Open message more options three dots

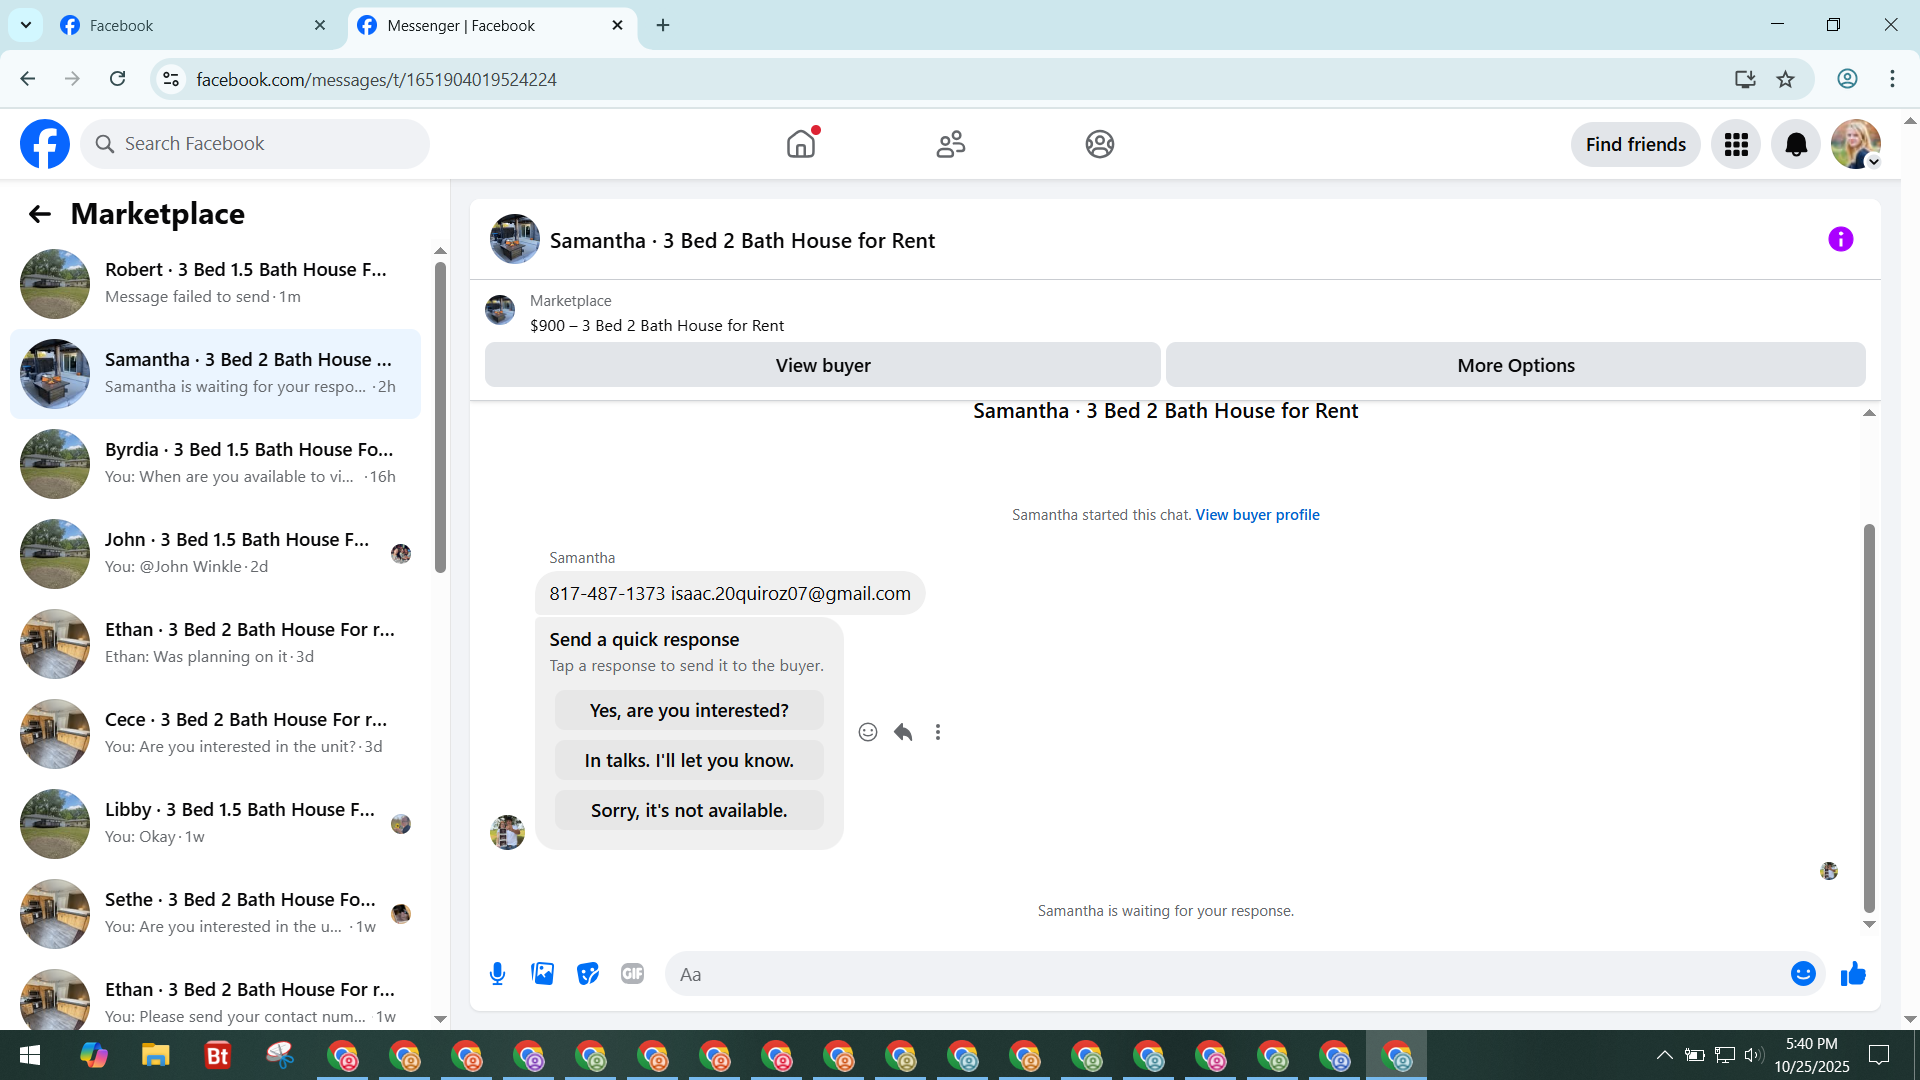click(x=938, y=732)
